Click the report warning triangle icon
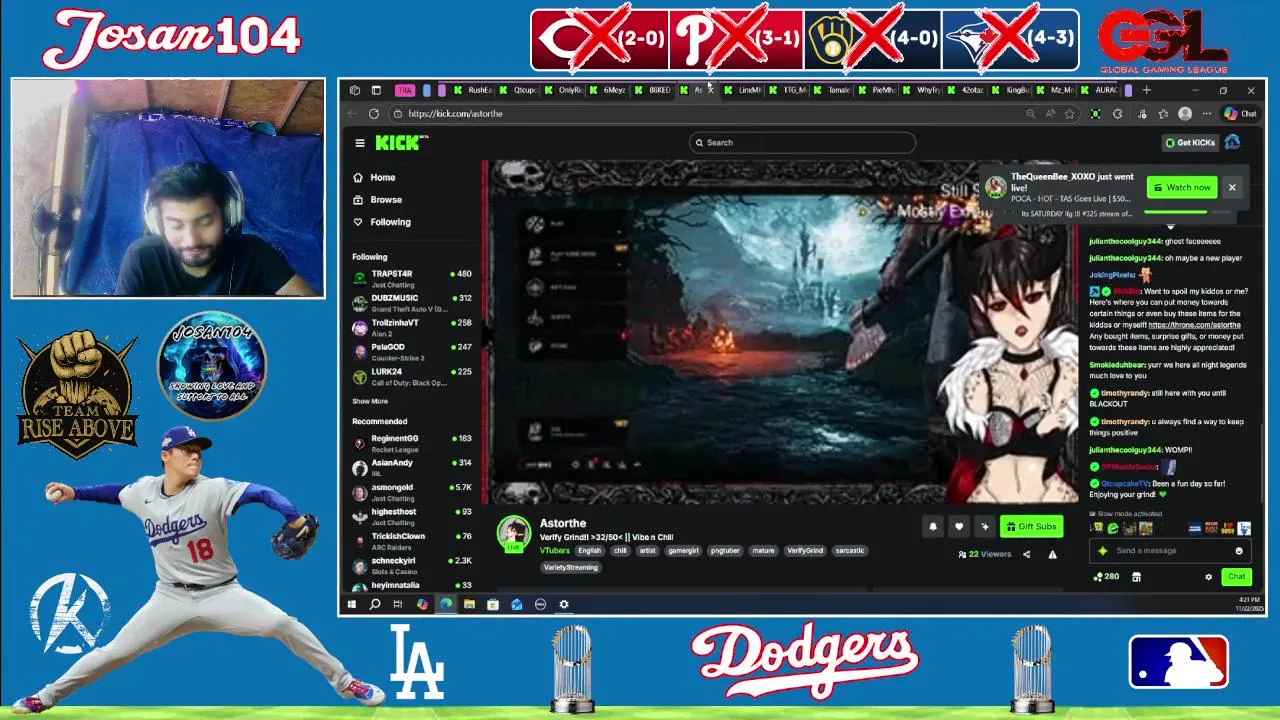Viewport: 1280px width, 720px height. click(1052, 554)
